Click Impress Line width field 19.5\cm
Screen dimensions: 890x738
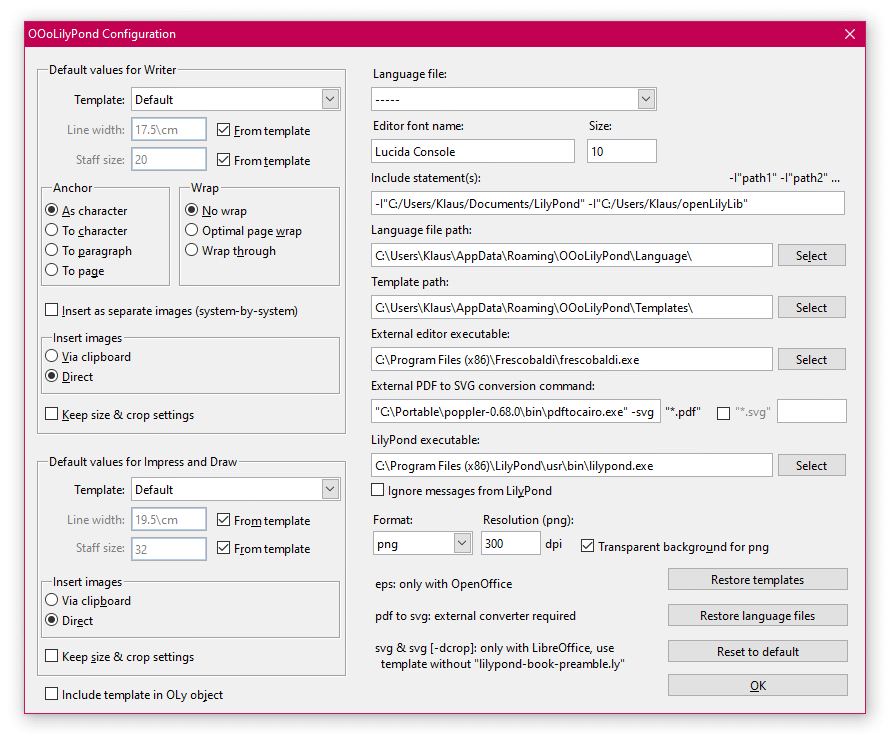pyautogui.click(x=169, y=519)
